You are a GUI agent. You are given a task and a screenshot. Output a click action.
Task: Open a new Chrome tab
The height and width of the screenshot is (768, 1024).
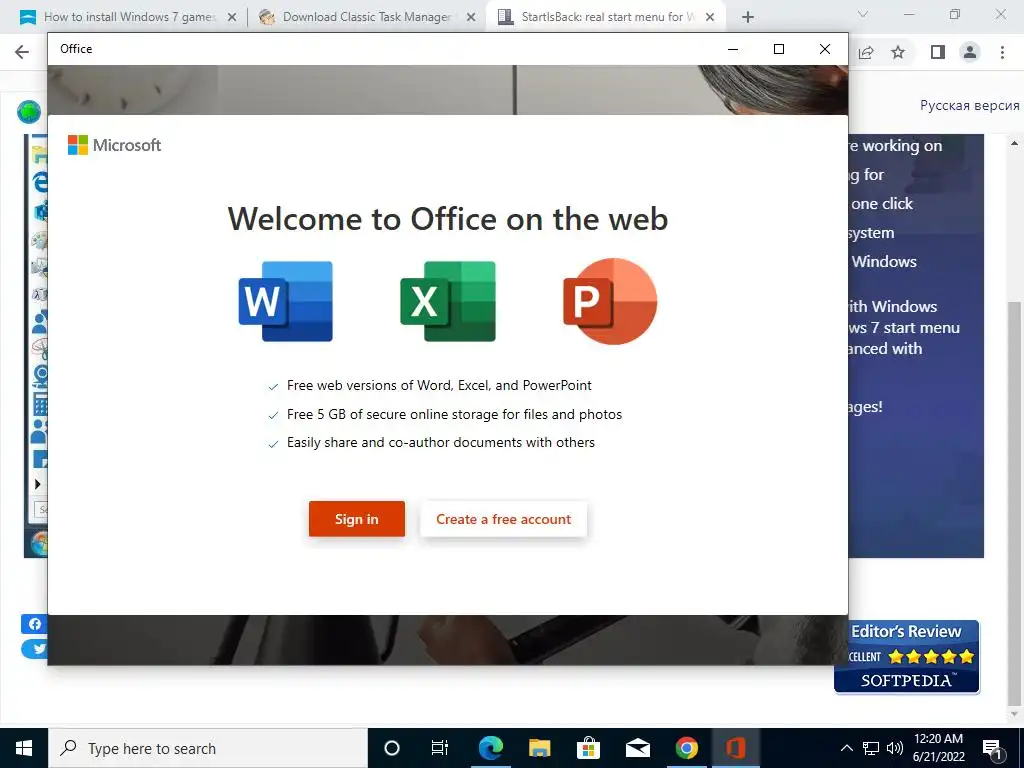(748, 18)
